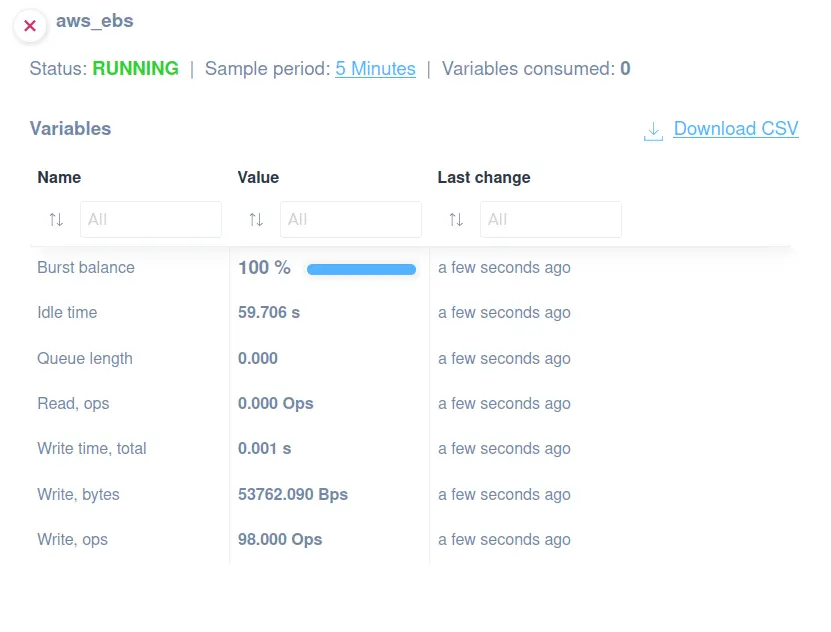Click the download icon beside Download CSV

coord(653,131)
